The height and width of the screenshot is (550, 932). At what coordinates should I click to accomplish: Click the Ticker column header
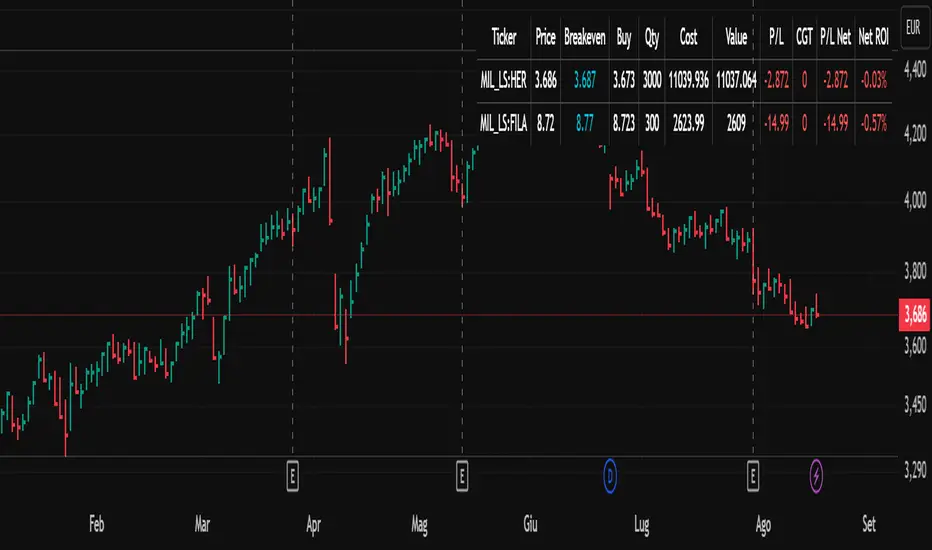[504, 37]
